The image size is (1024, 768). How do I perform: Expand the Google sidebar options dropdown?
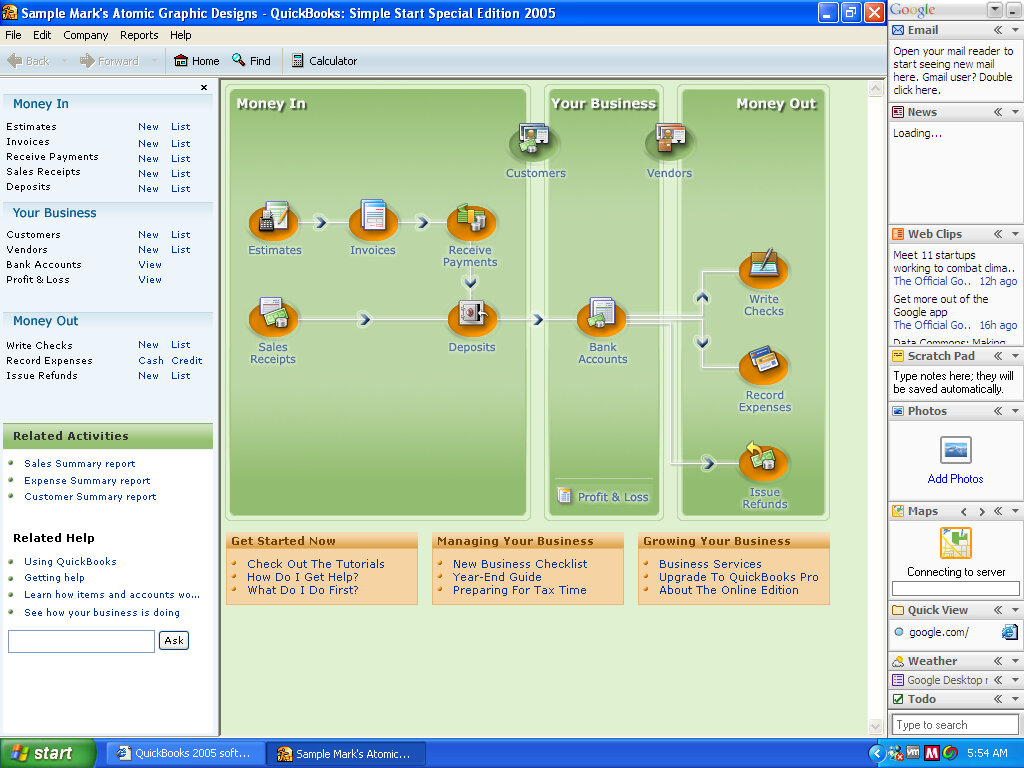tap(994, 10)
